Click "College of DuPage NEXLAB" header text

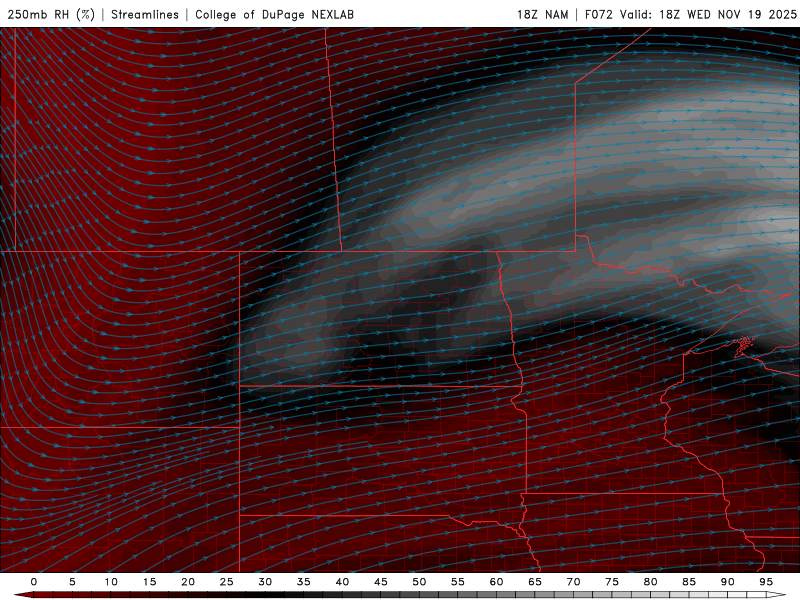click(x=274, y=14)
